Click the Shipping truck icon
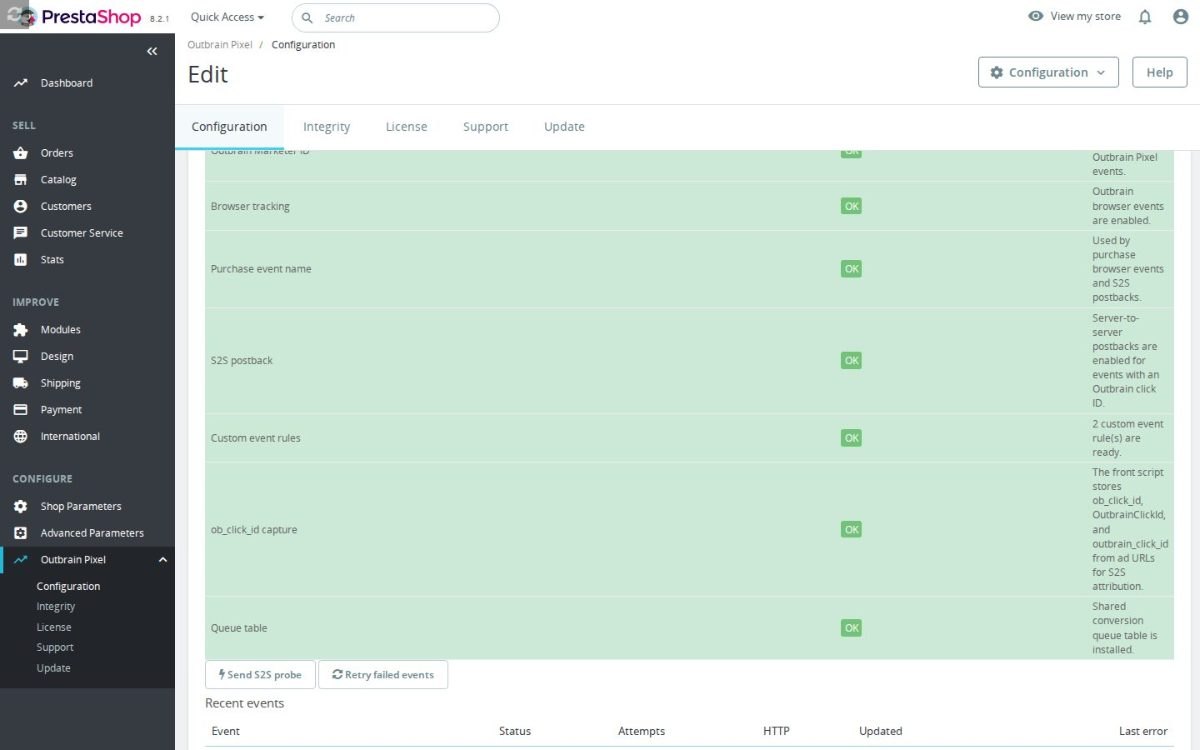 [20, 383]
